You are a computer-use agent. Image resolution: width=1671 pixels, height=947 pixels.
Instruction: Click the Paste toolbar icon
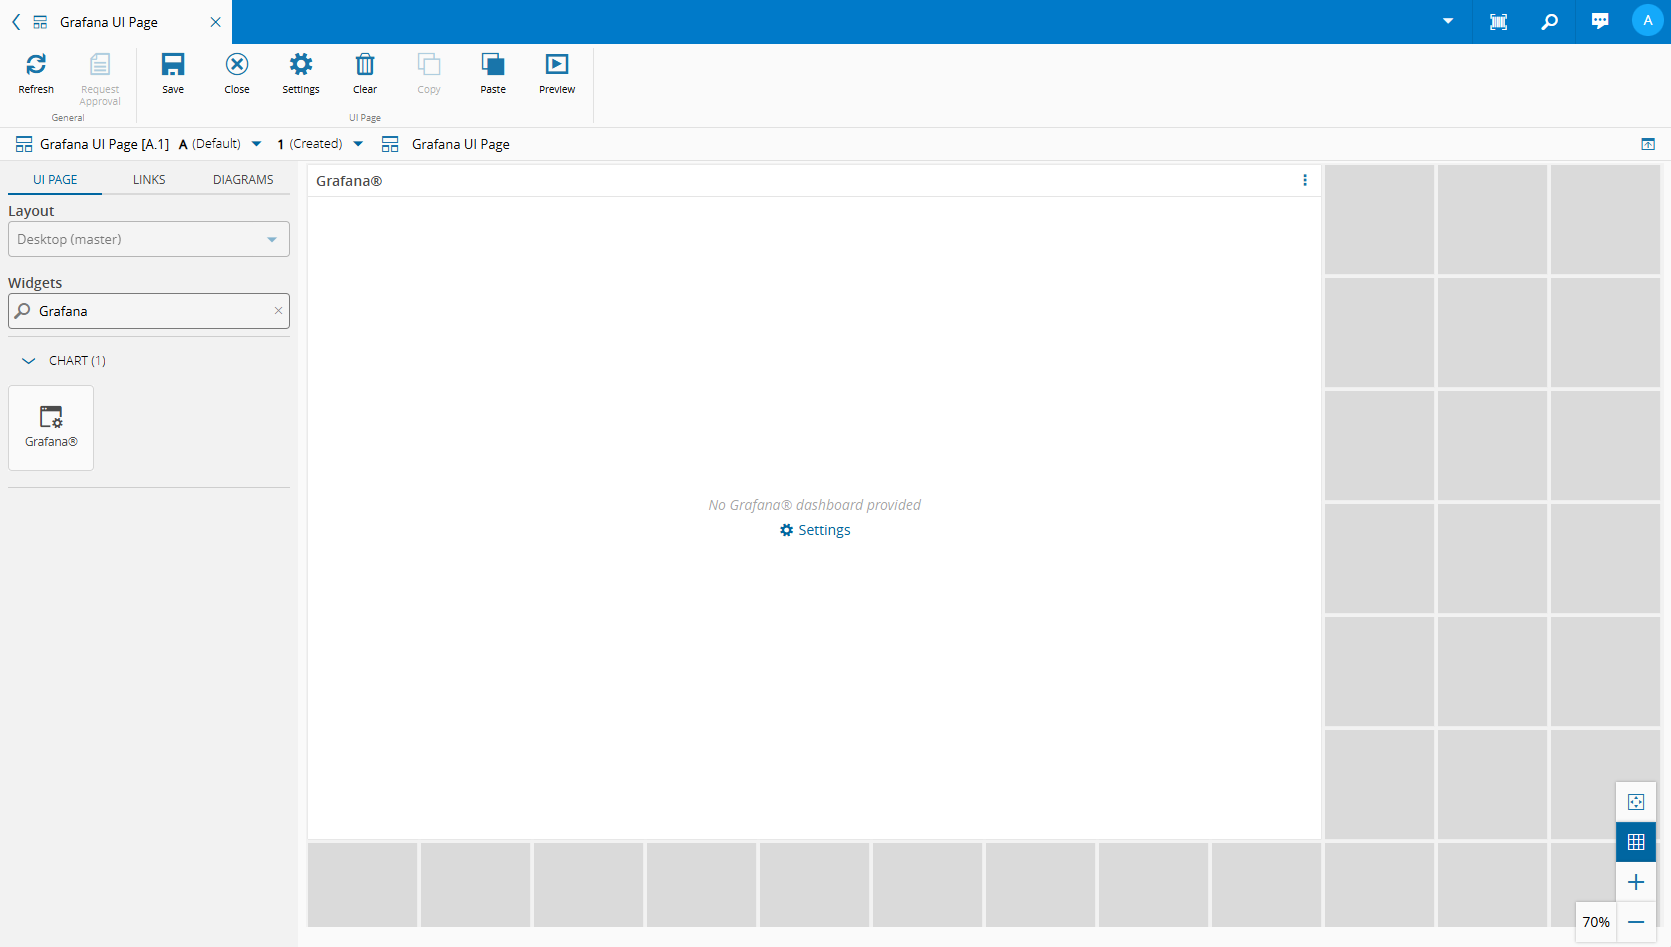coord(493,65)
